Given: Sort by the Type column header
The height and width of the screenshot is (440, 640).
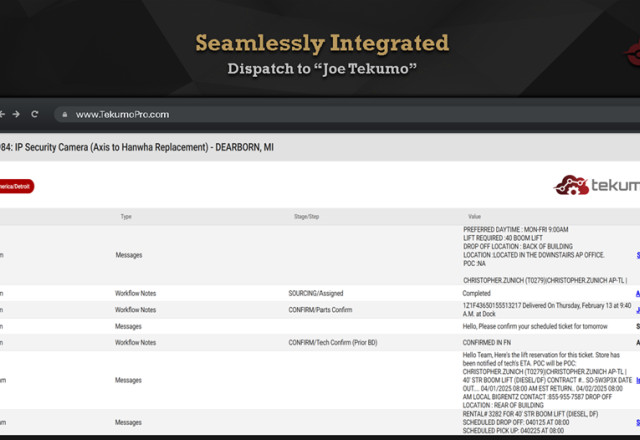Looking at the screenshot, I should (126, 216).
